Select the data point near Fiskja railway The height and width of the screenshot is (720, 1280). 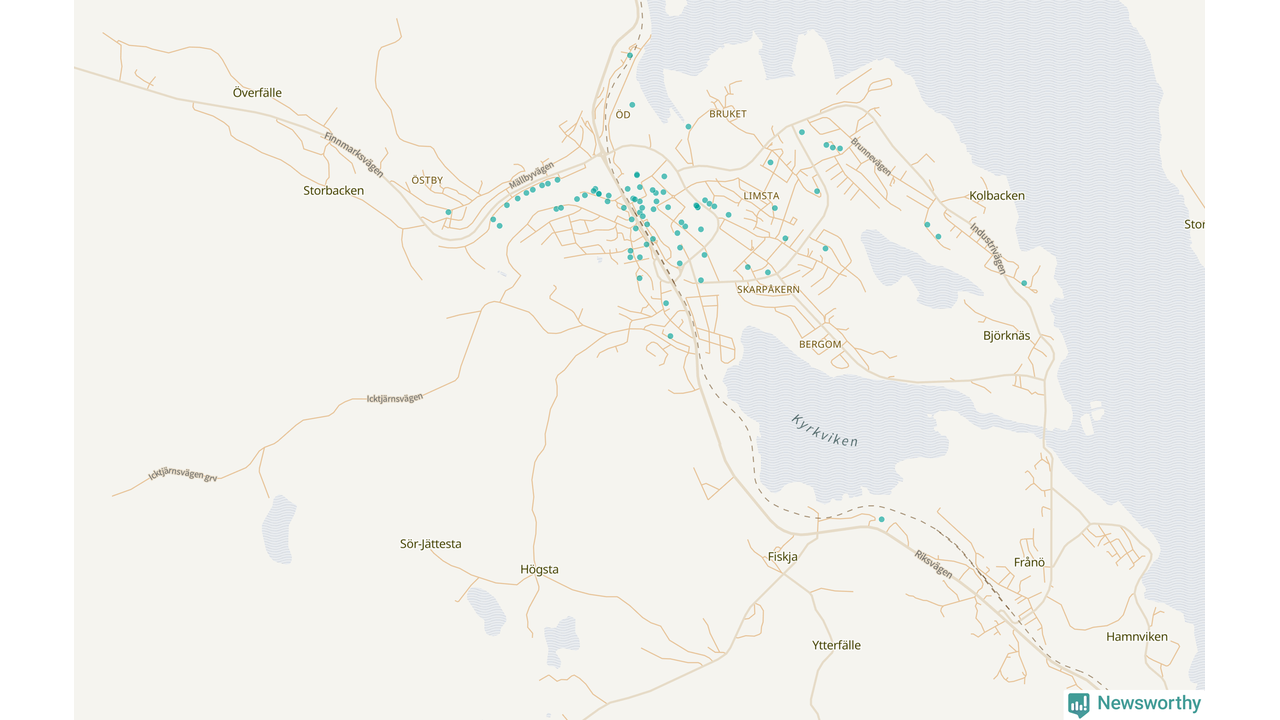click(881, 519)
